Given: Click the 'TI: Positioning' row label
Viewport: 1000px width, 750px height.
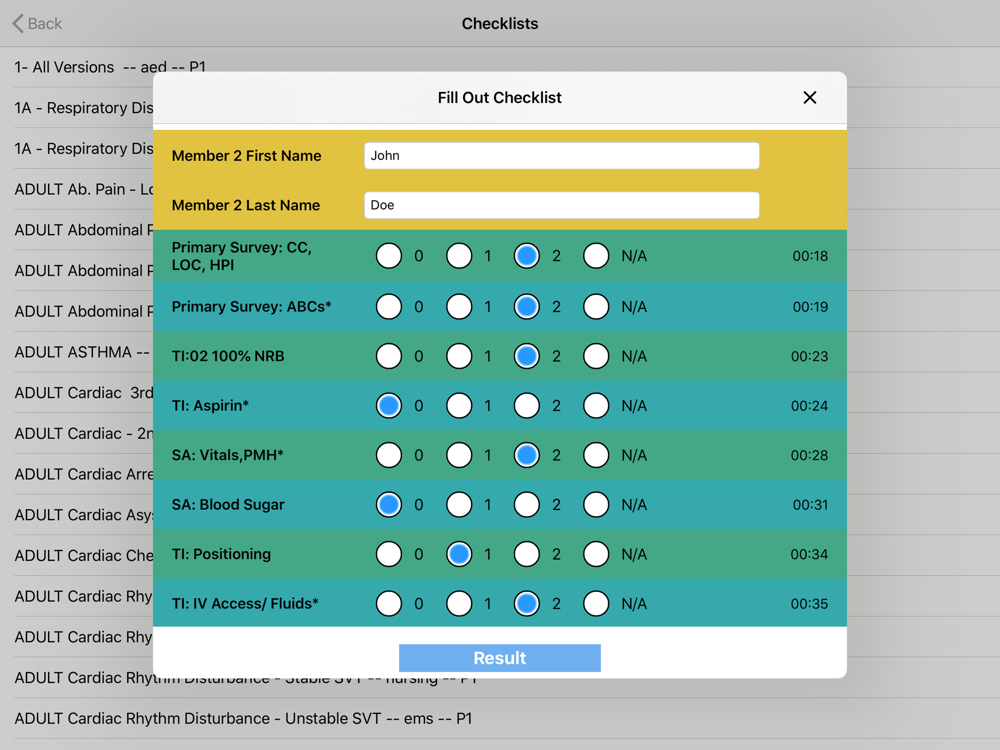Looking at the screenshot, I should (x=221, y=554).
